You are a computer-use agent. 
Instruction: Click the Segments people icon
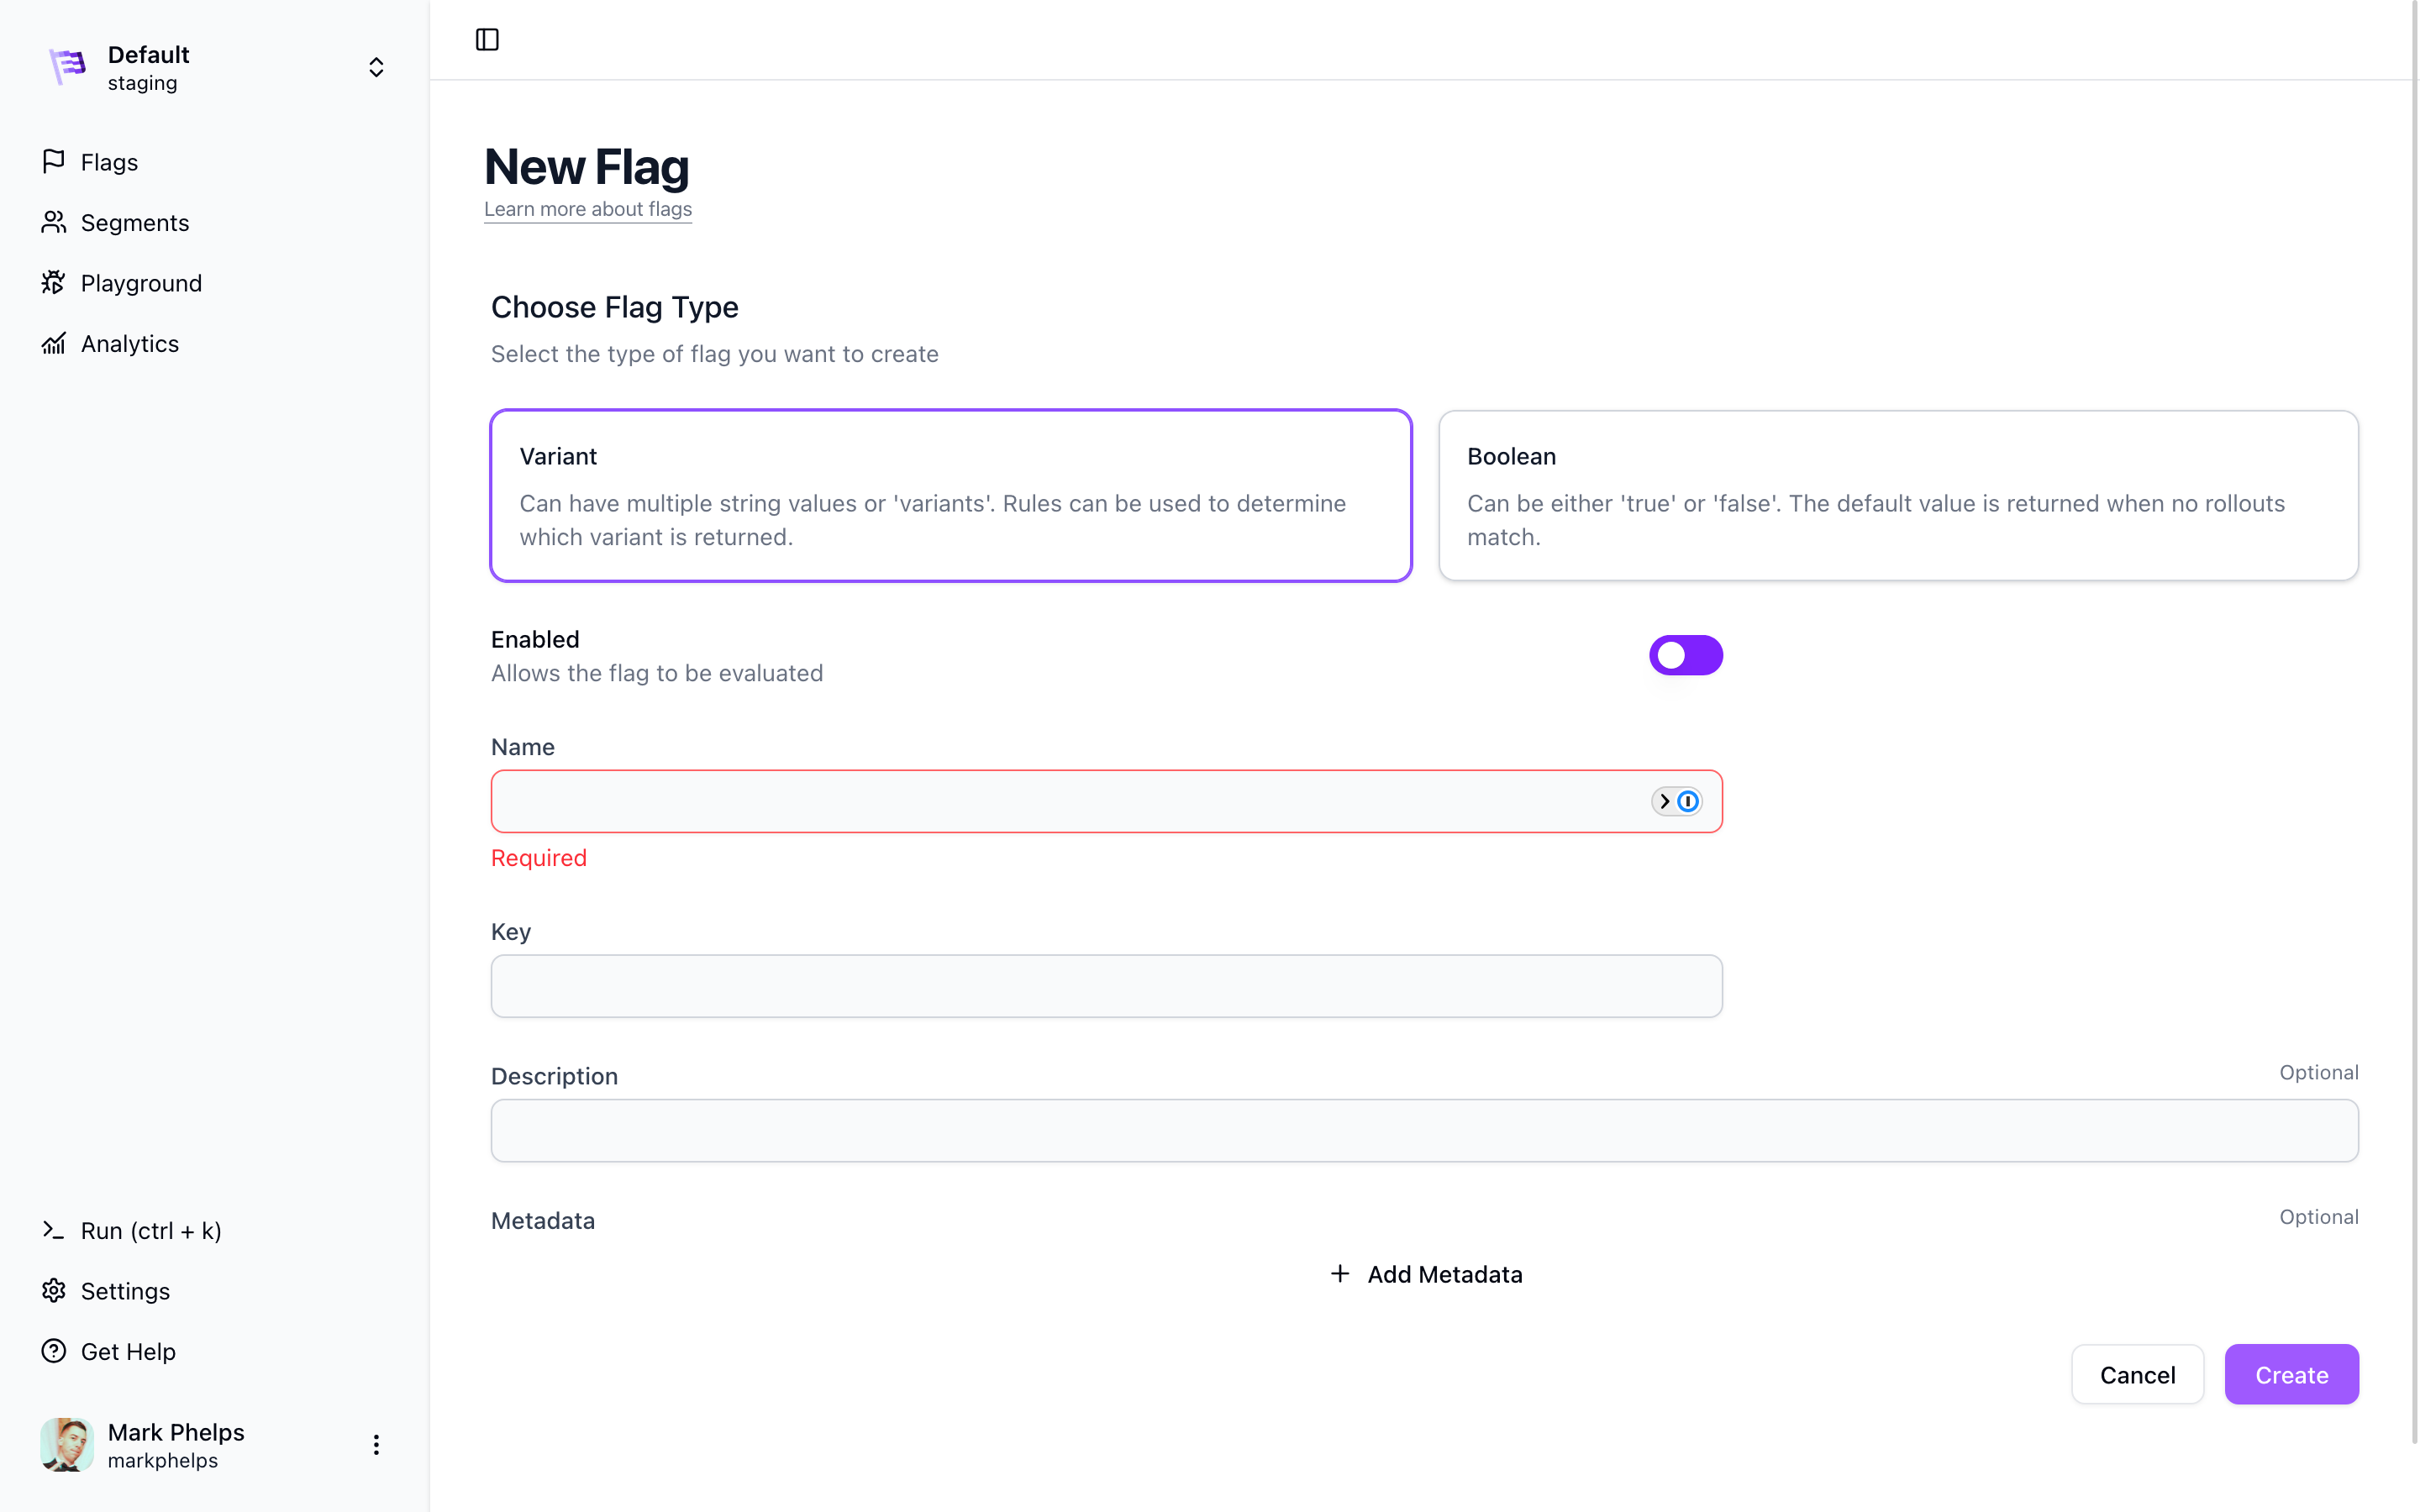54,222
